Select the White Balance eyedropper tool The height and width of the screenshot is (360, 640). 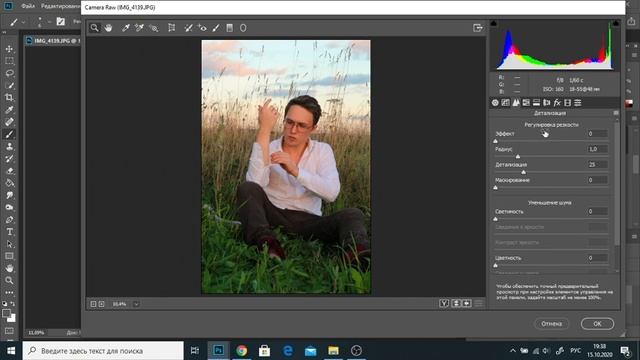[x=126, y=28]
